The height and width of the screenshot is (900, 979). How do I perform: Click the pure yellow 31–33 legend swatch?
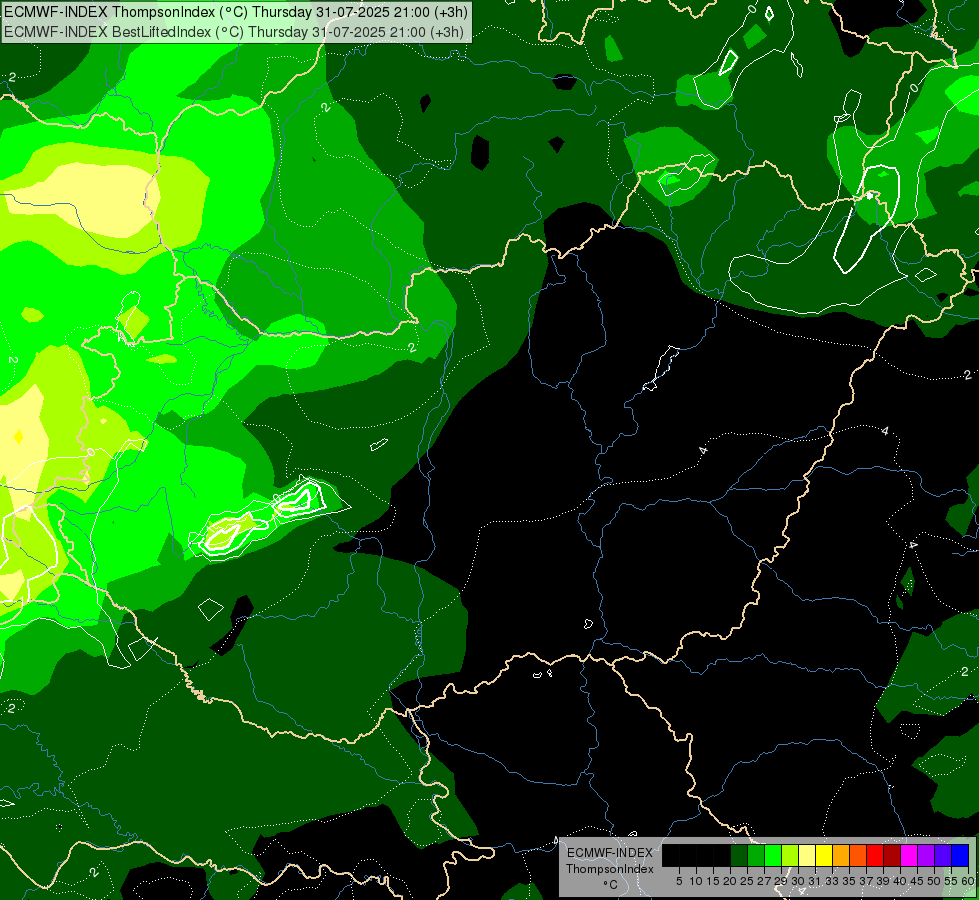click(824, 856)
